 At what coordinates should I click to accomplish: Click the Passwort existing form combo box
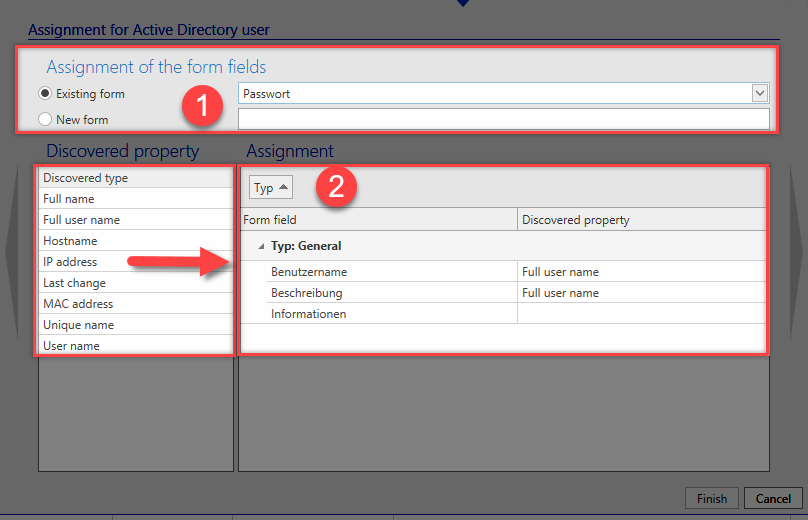click(x=503, y=93)
